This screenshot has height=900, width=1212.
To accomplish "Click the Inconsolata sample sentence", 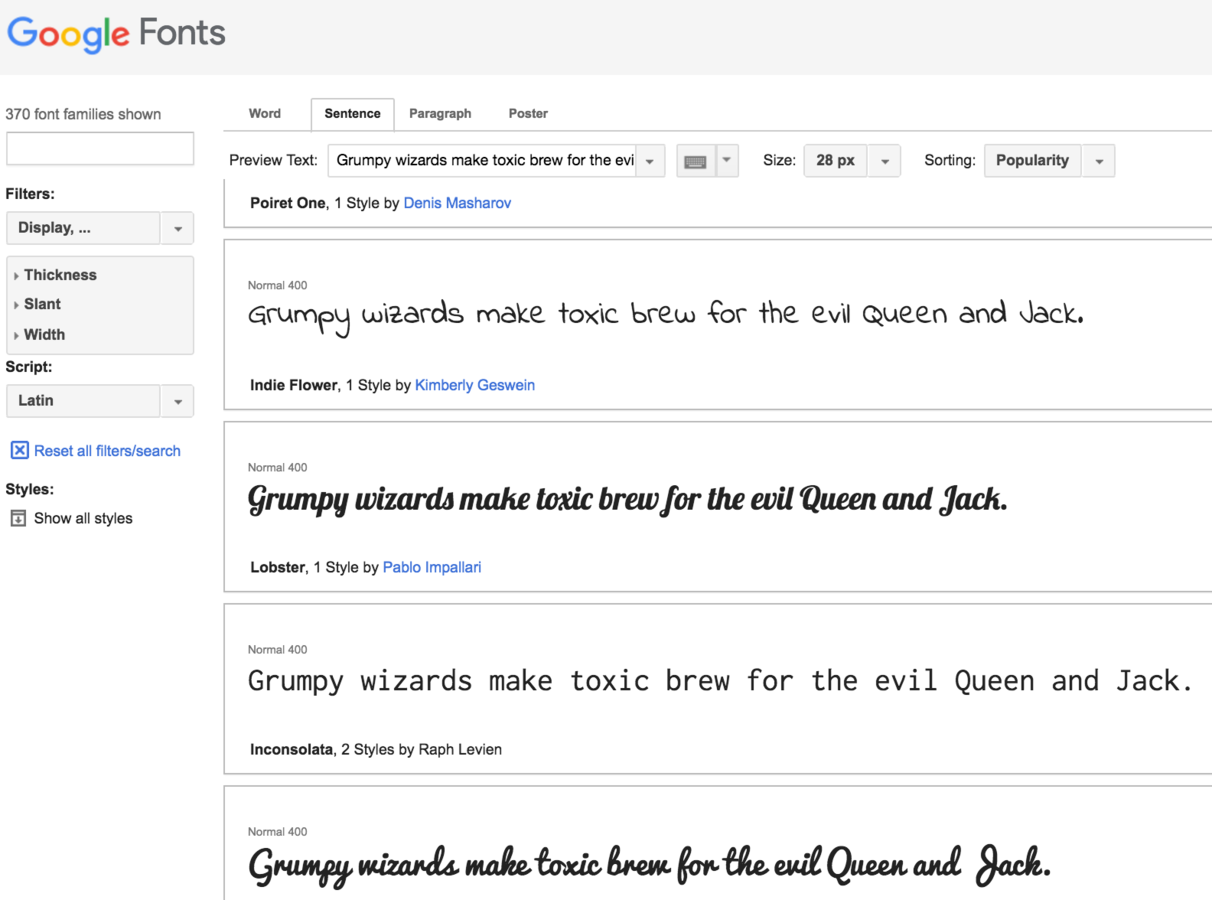I will click(720, 682).
